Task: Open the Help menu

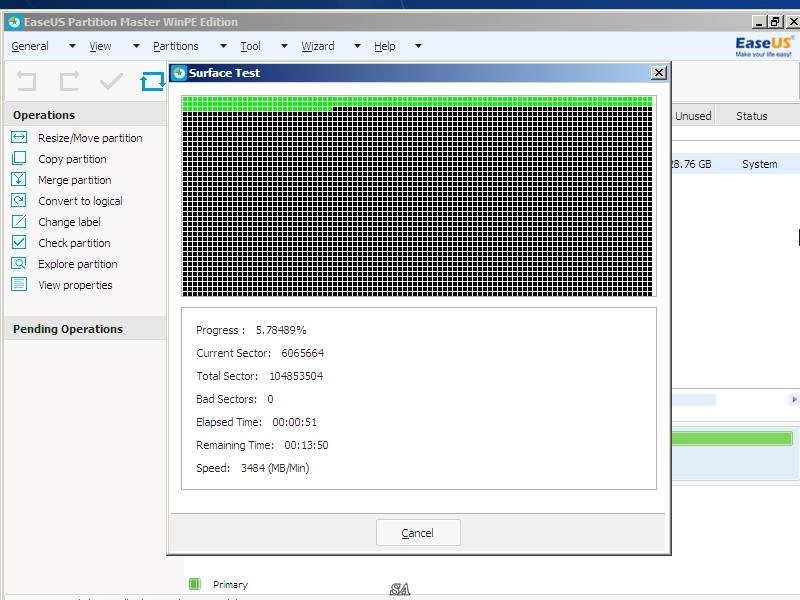Action: point(385,46)
